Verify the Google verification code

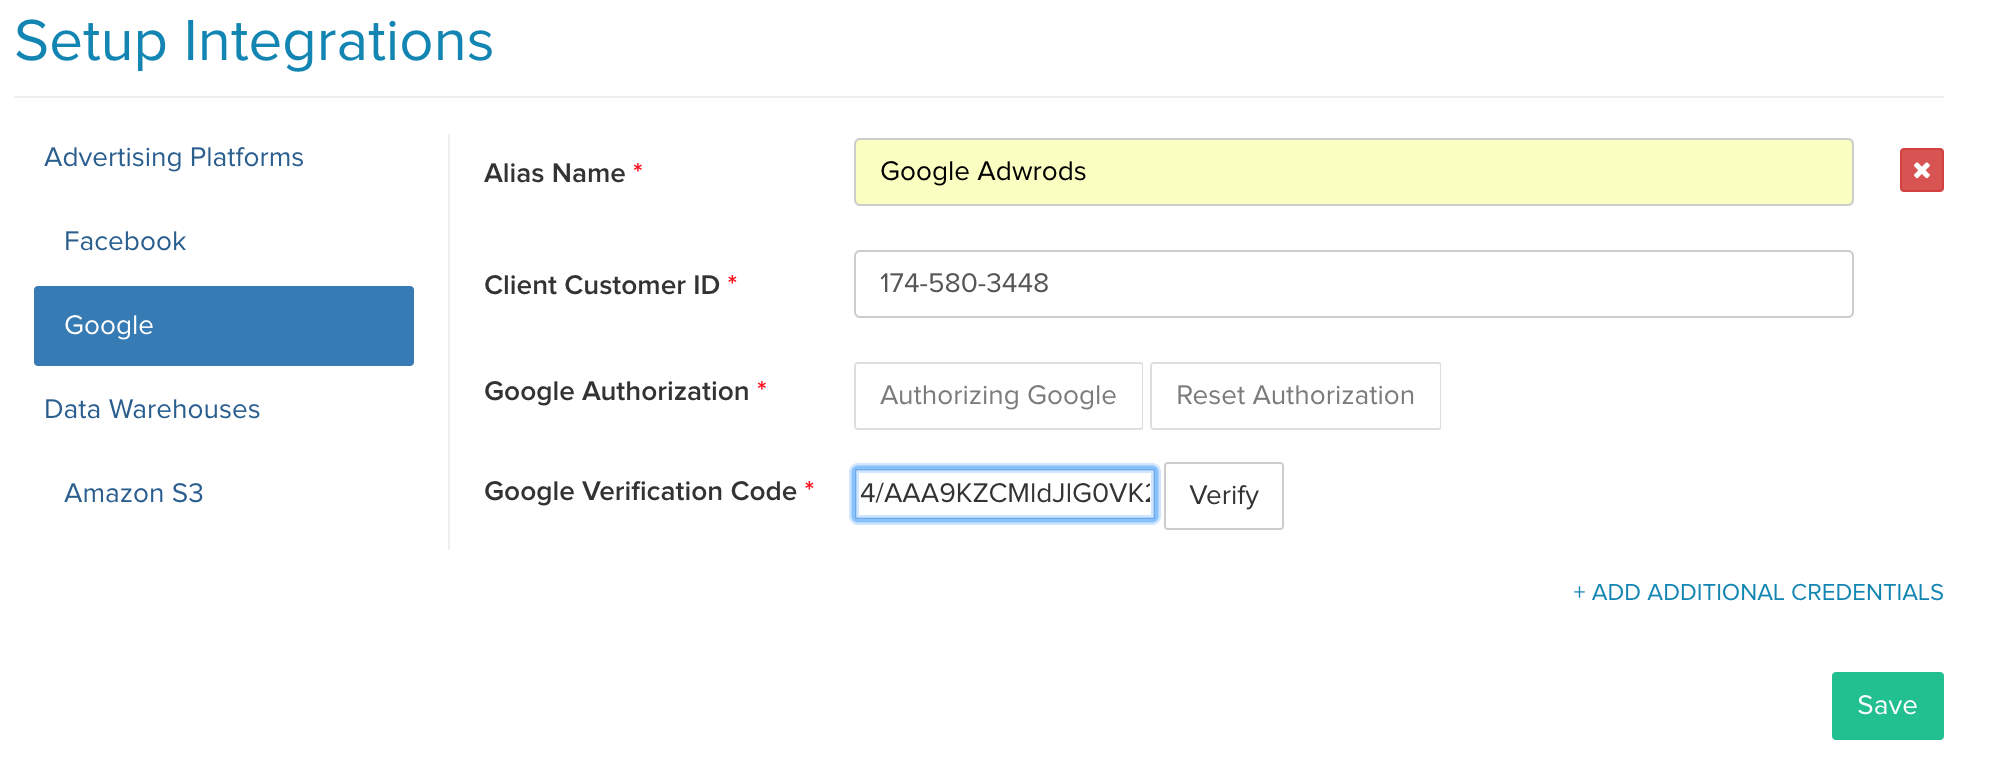(1224, 496)
